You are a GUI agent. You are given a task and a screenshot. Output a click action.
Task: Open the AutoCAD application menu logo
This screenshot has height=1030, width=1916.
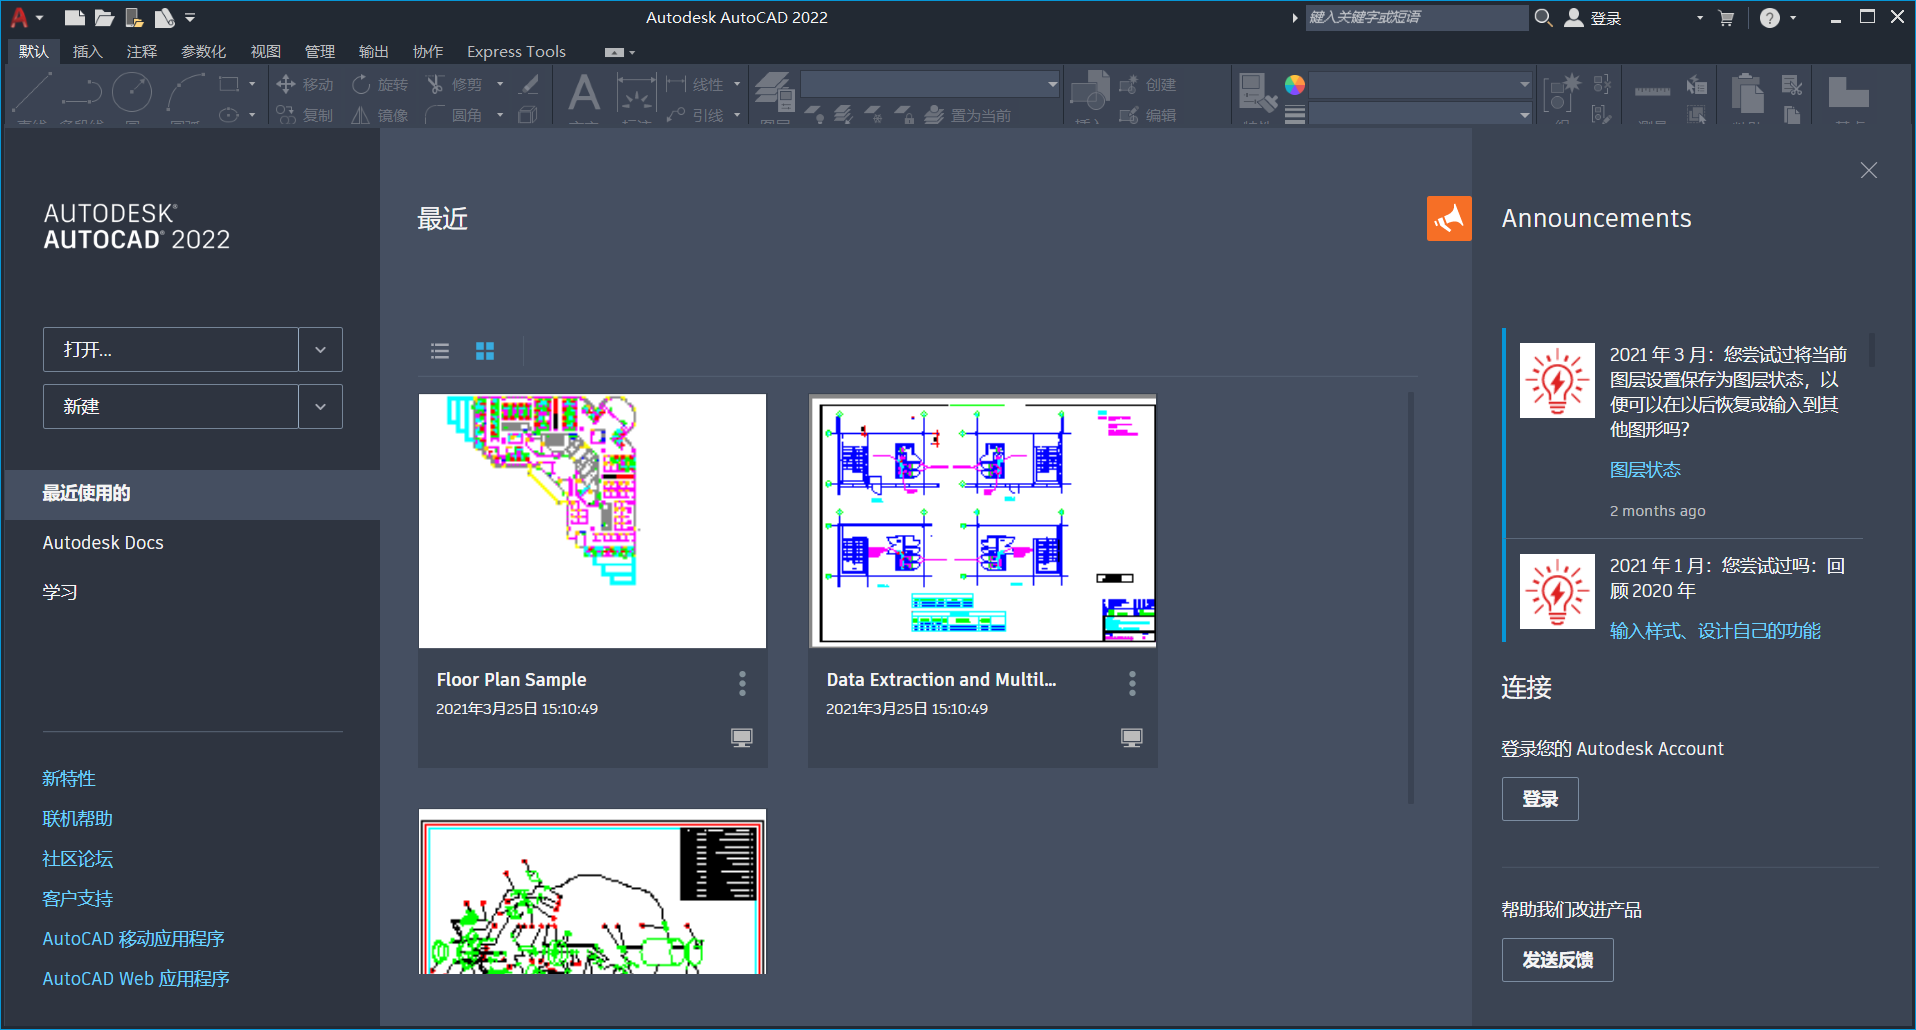pos(19,17)
